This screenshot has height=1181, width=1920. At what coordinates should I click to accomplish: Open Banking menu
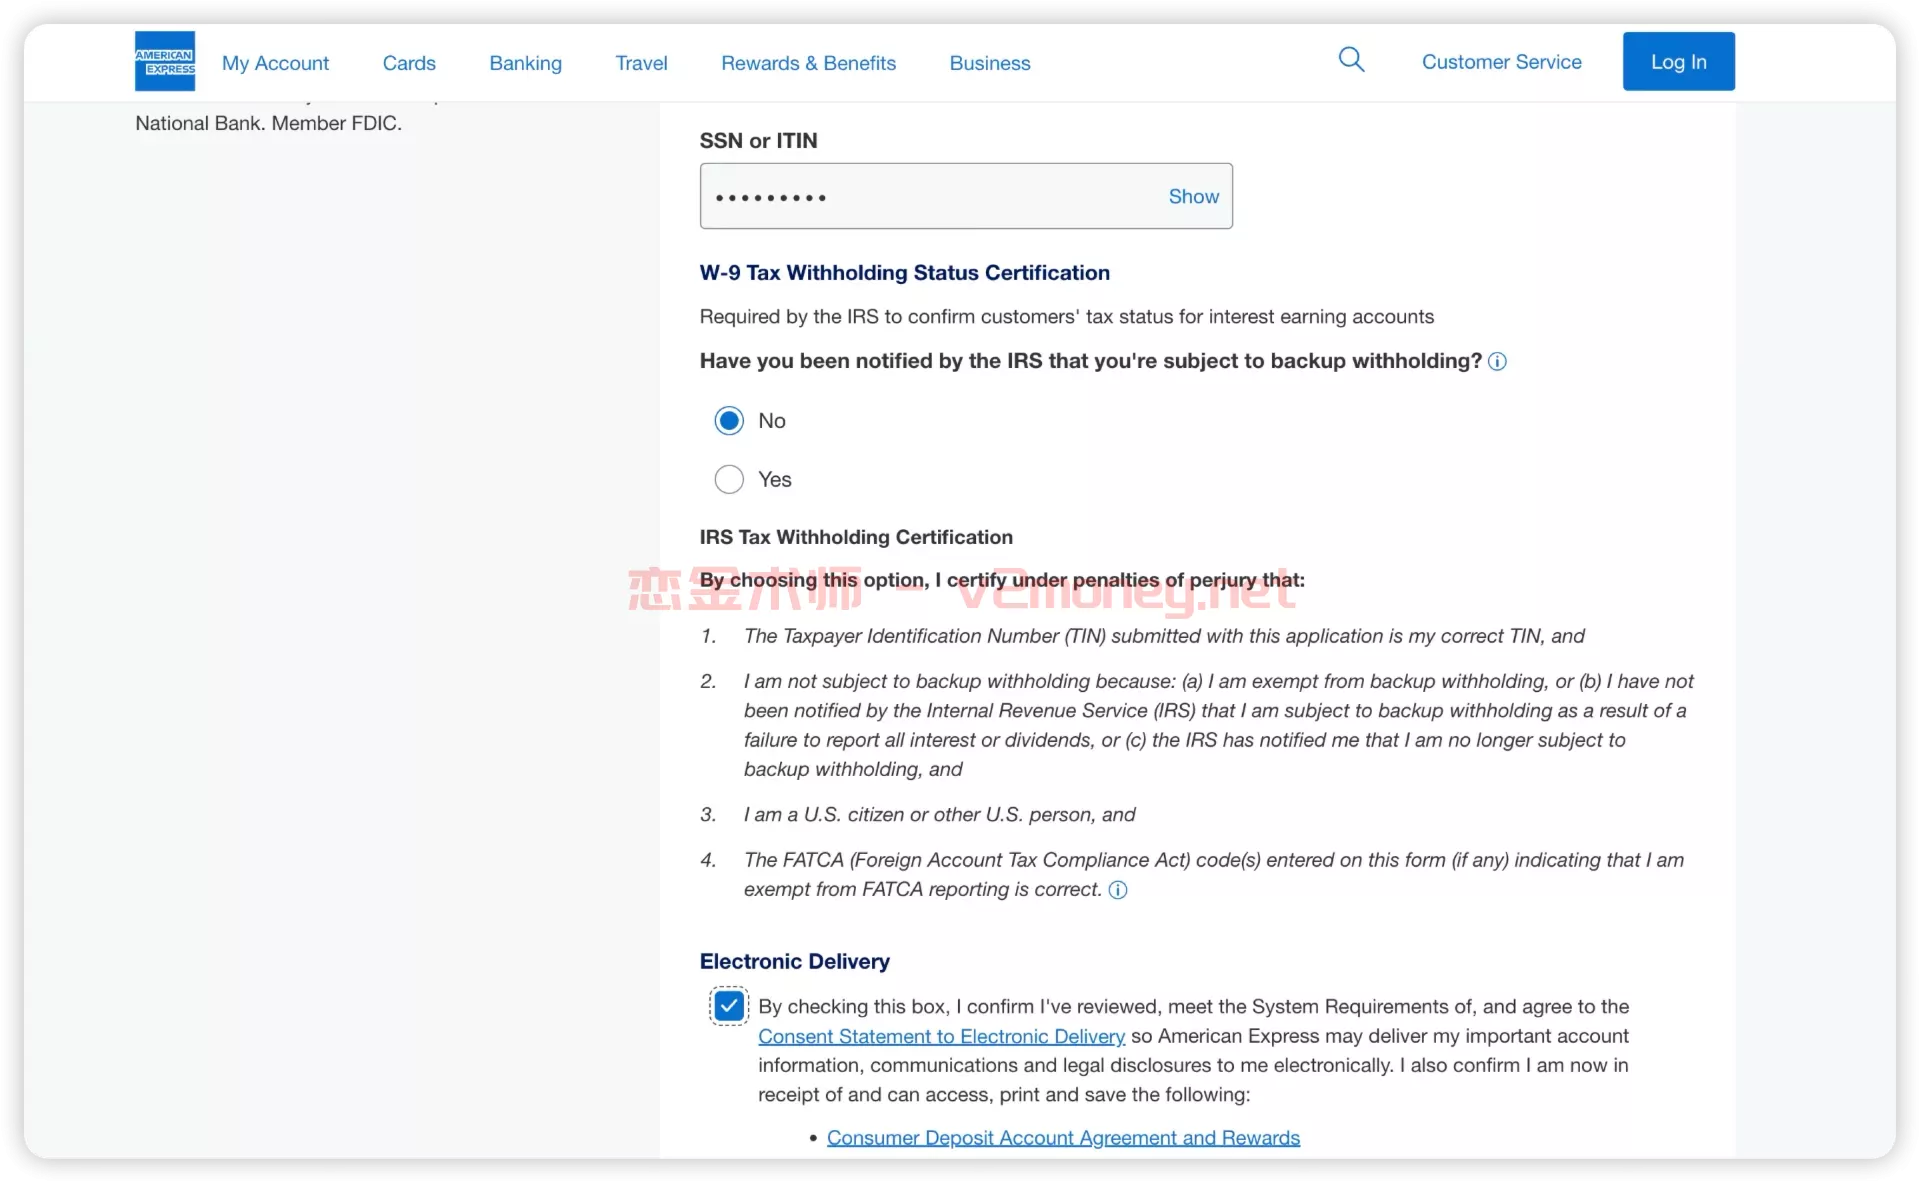[x=525, y=63]
